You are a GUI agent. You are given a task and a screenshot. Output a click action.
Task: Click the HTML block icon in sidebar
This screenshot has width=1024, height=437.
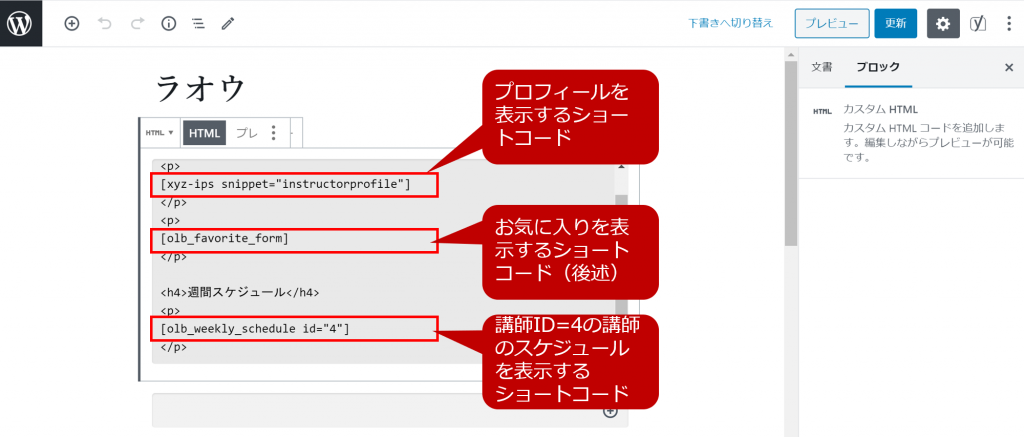point(822,111)
